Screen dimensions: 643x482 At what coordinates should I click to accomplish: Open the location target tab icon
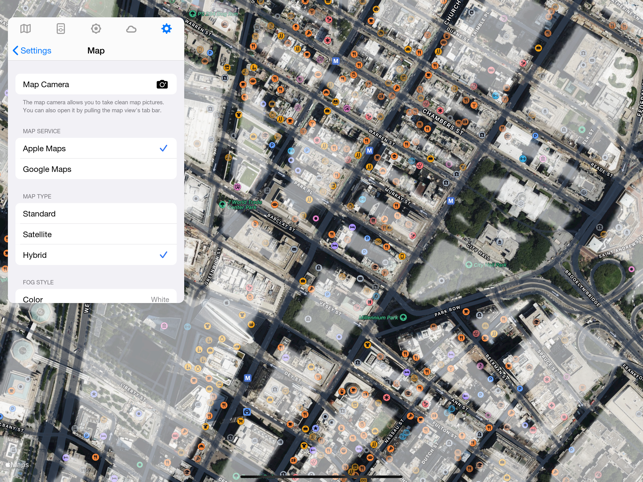tap(96, 28)
